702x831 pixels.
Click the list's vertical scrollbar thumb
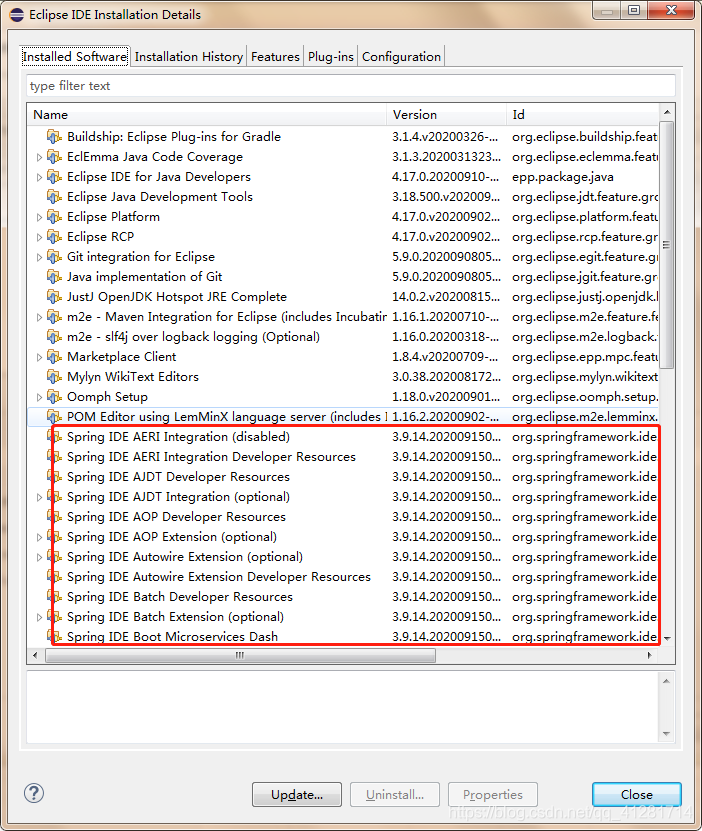667,244
